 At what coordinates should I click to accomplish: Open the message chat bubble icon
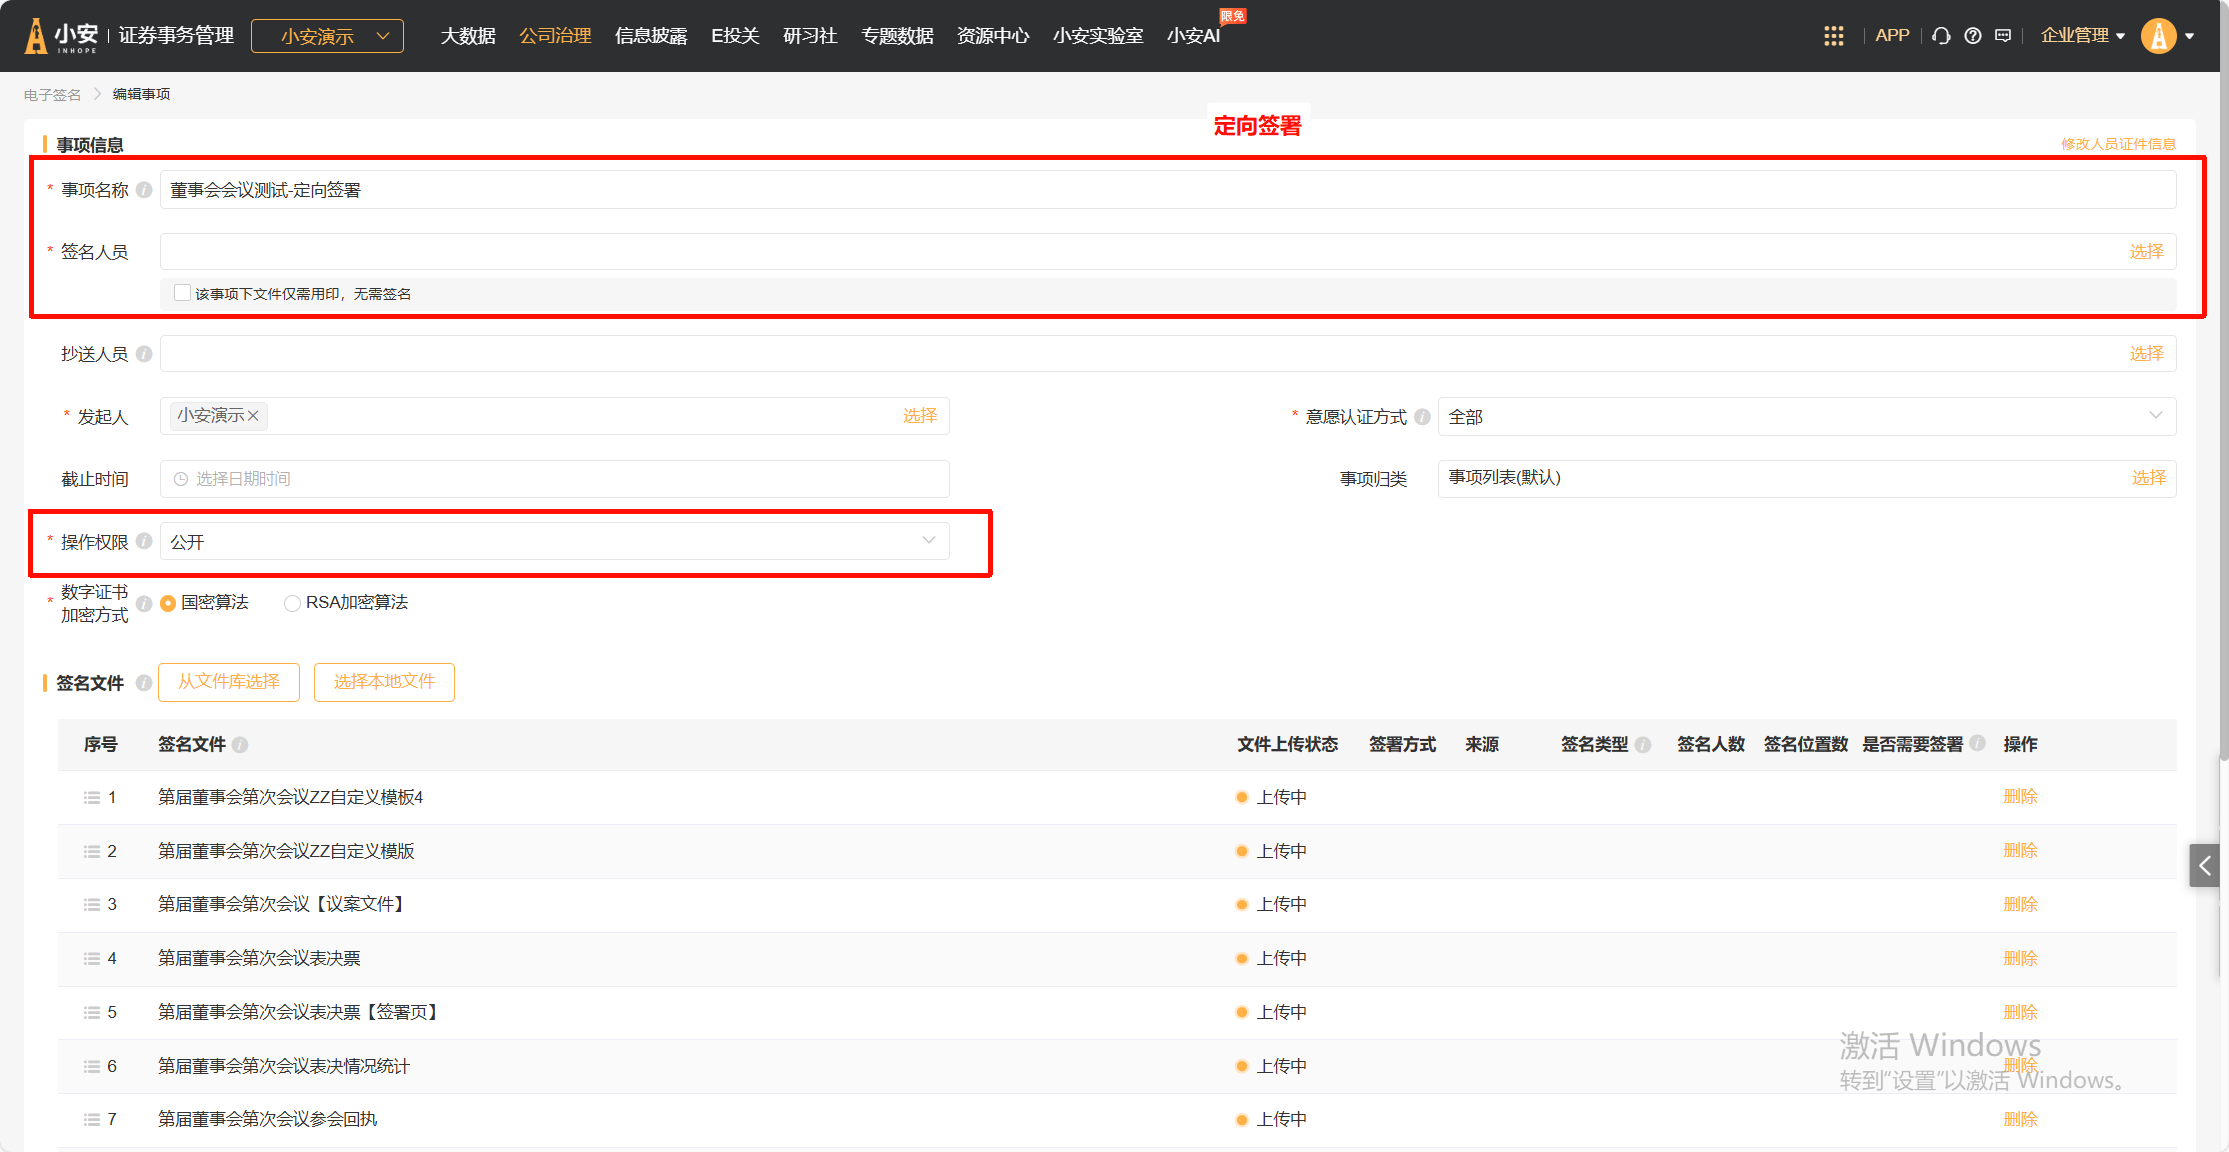coord(2003,36)
